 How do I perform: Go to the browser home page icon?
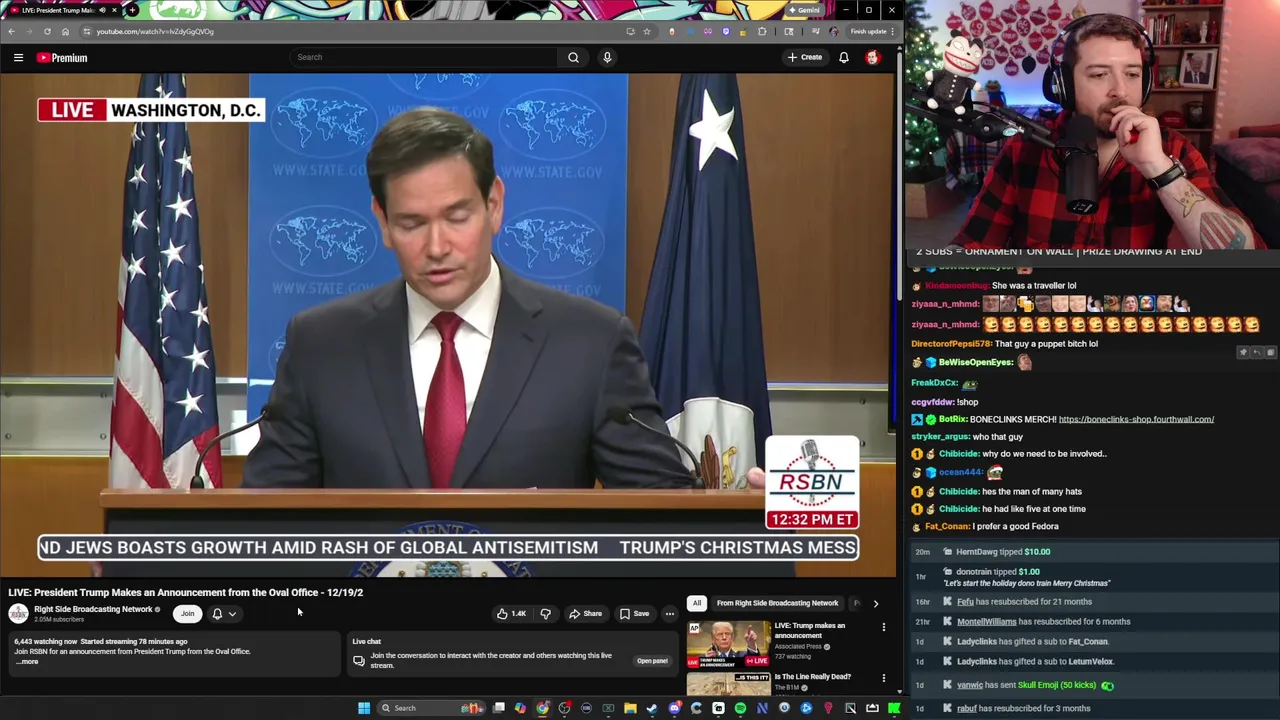point(65,31)
